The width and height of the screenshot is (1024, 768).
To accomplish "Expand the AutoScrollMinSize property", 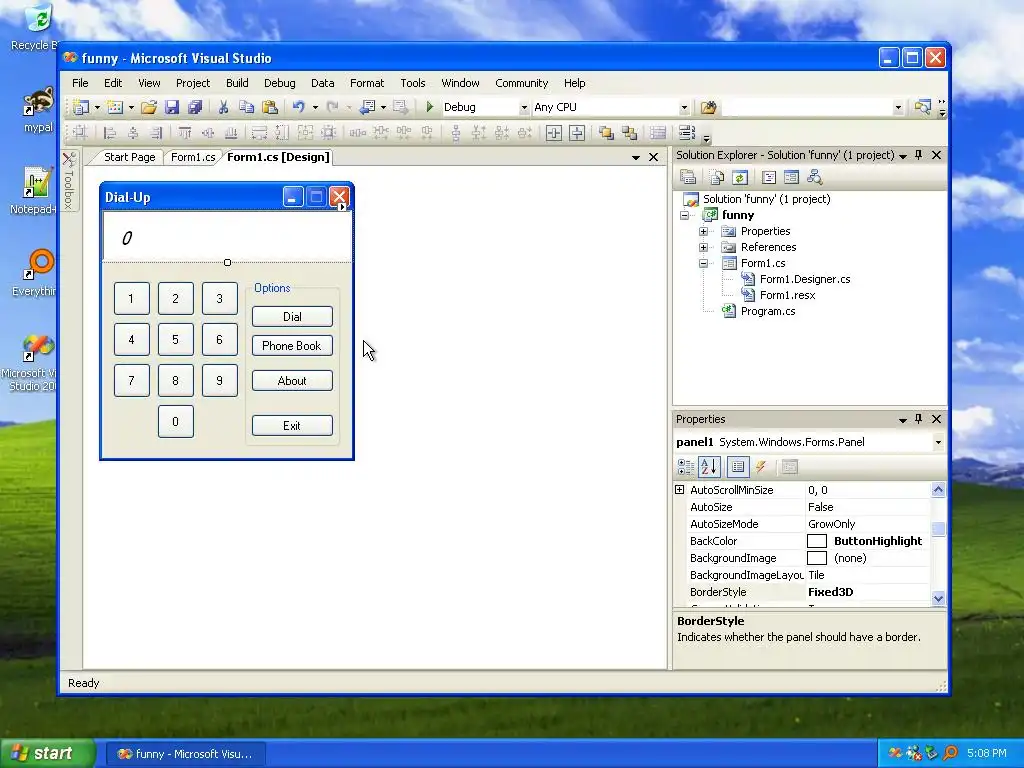I will tap(679, 489).
